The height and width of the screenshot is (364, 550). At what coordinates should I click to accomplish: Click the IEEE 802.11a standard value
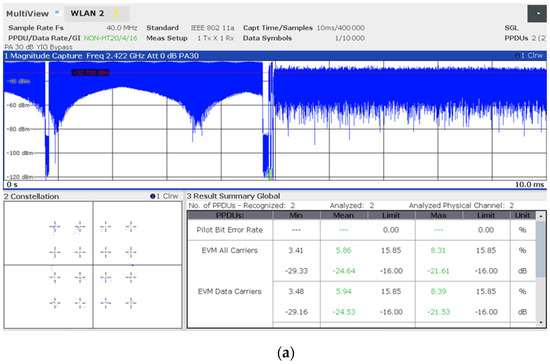click(212, 28)
